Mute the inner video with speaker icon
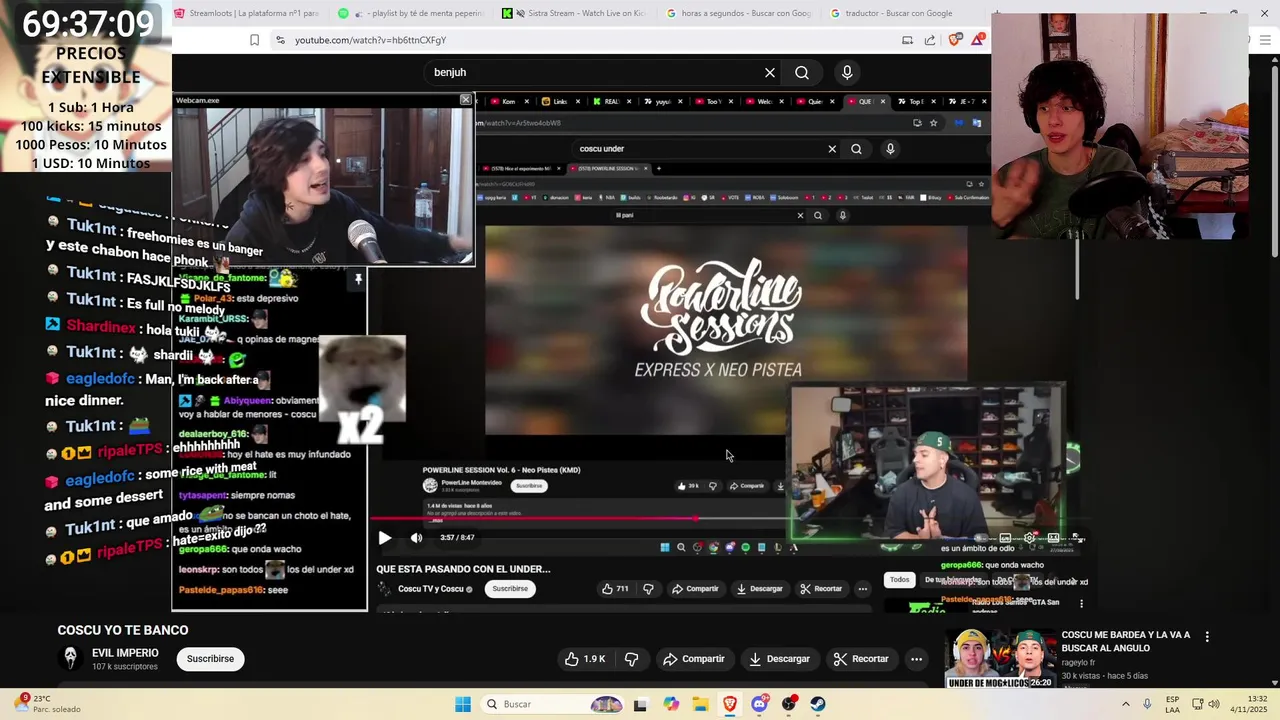The width and height of the screenshot is (1280, 720). point(416,538)
